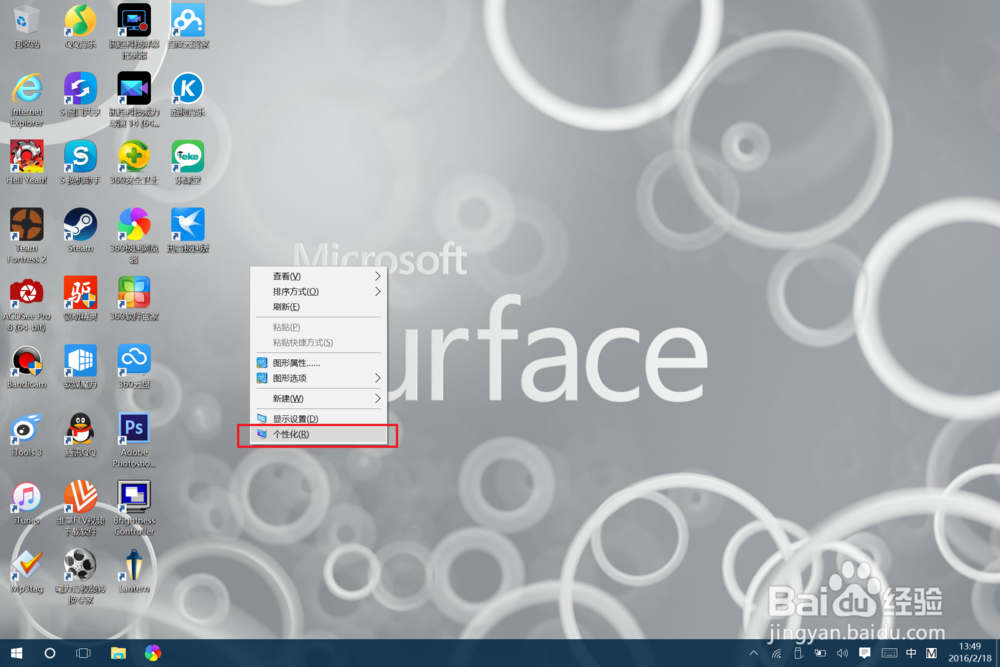Launch the blue S Skype-style shortcut

80,163
